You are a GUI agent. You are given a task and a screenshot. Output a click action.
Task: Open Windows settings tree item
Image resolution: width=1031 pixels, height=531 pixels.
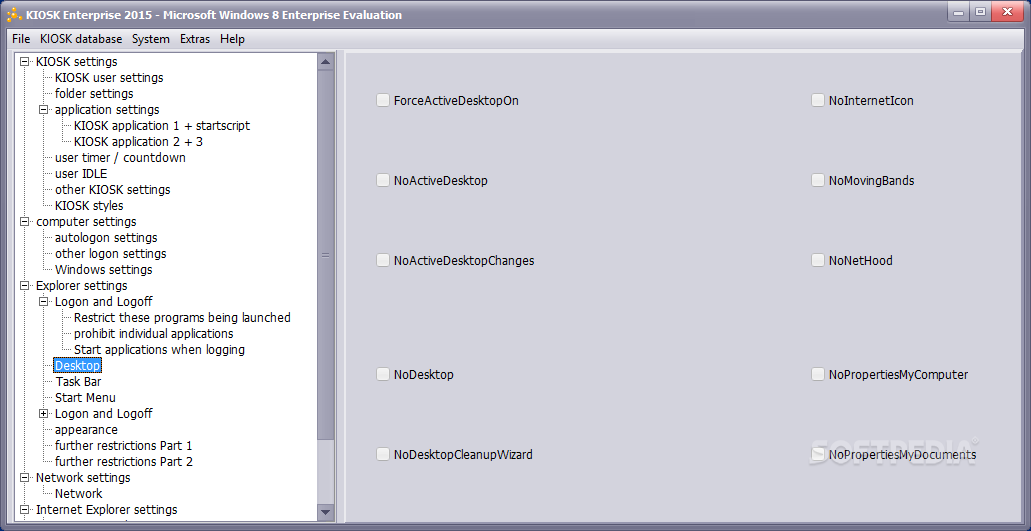[103, 269]
